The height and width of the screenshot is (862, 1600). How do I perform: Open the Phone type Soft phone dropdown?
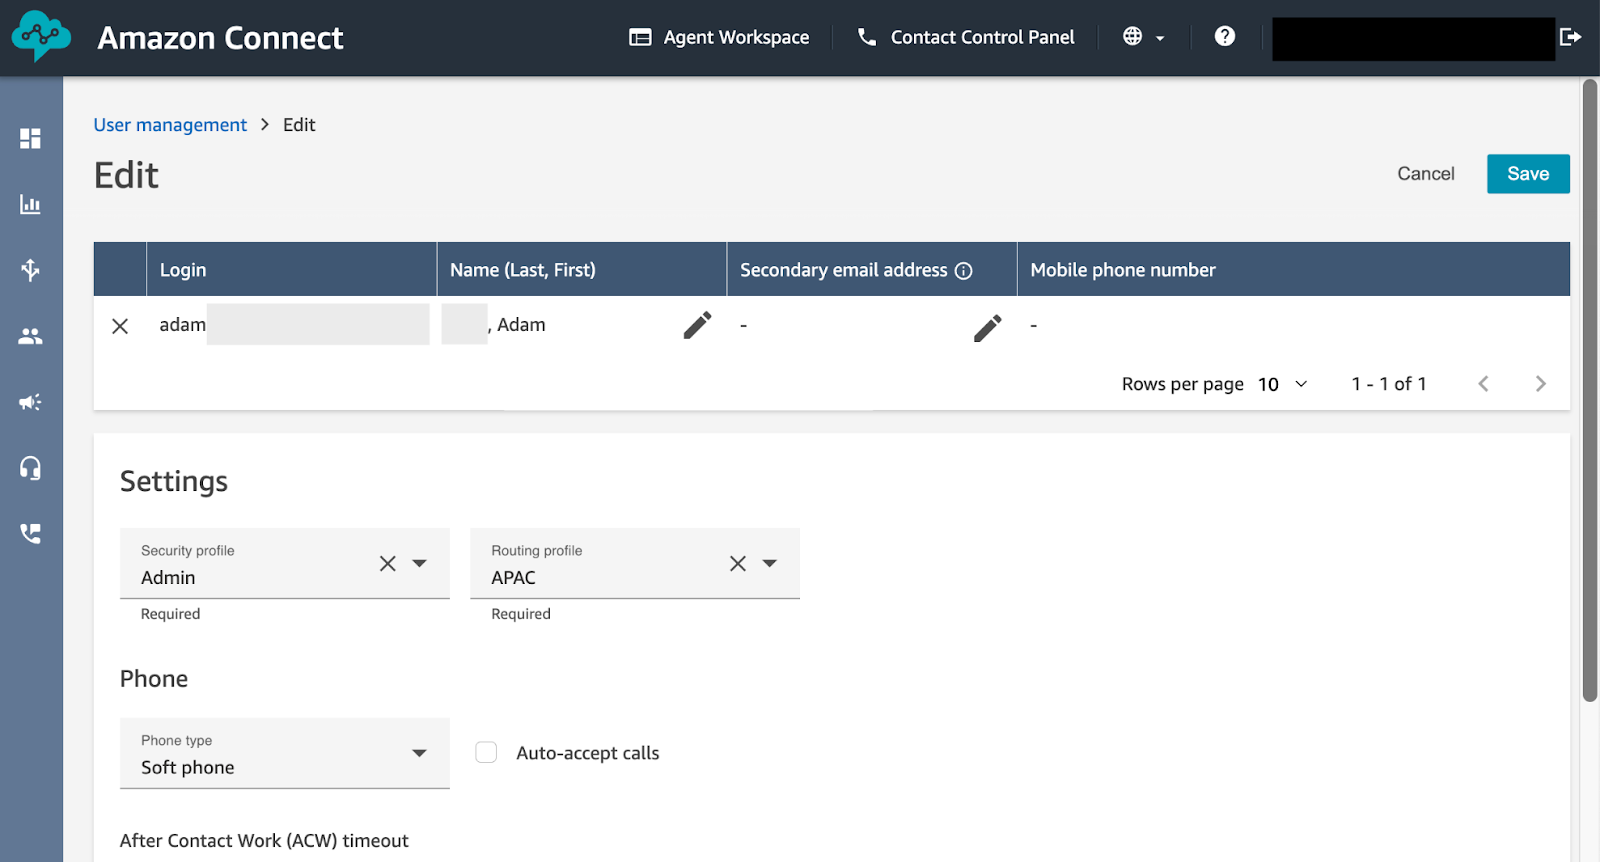tap(285, 753)
